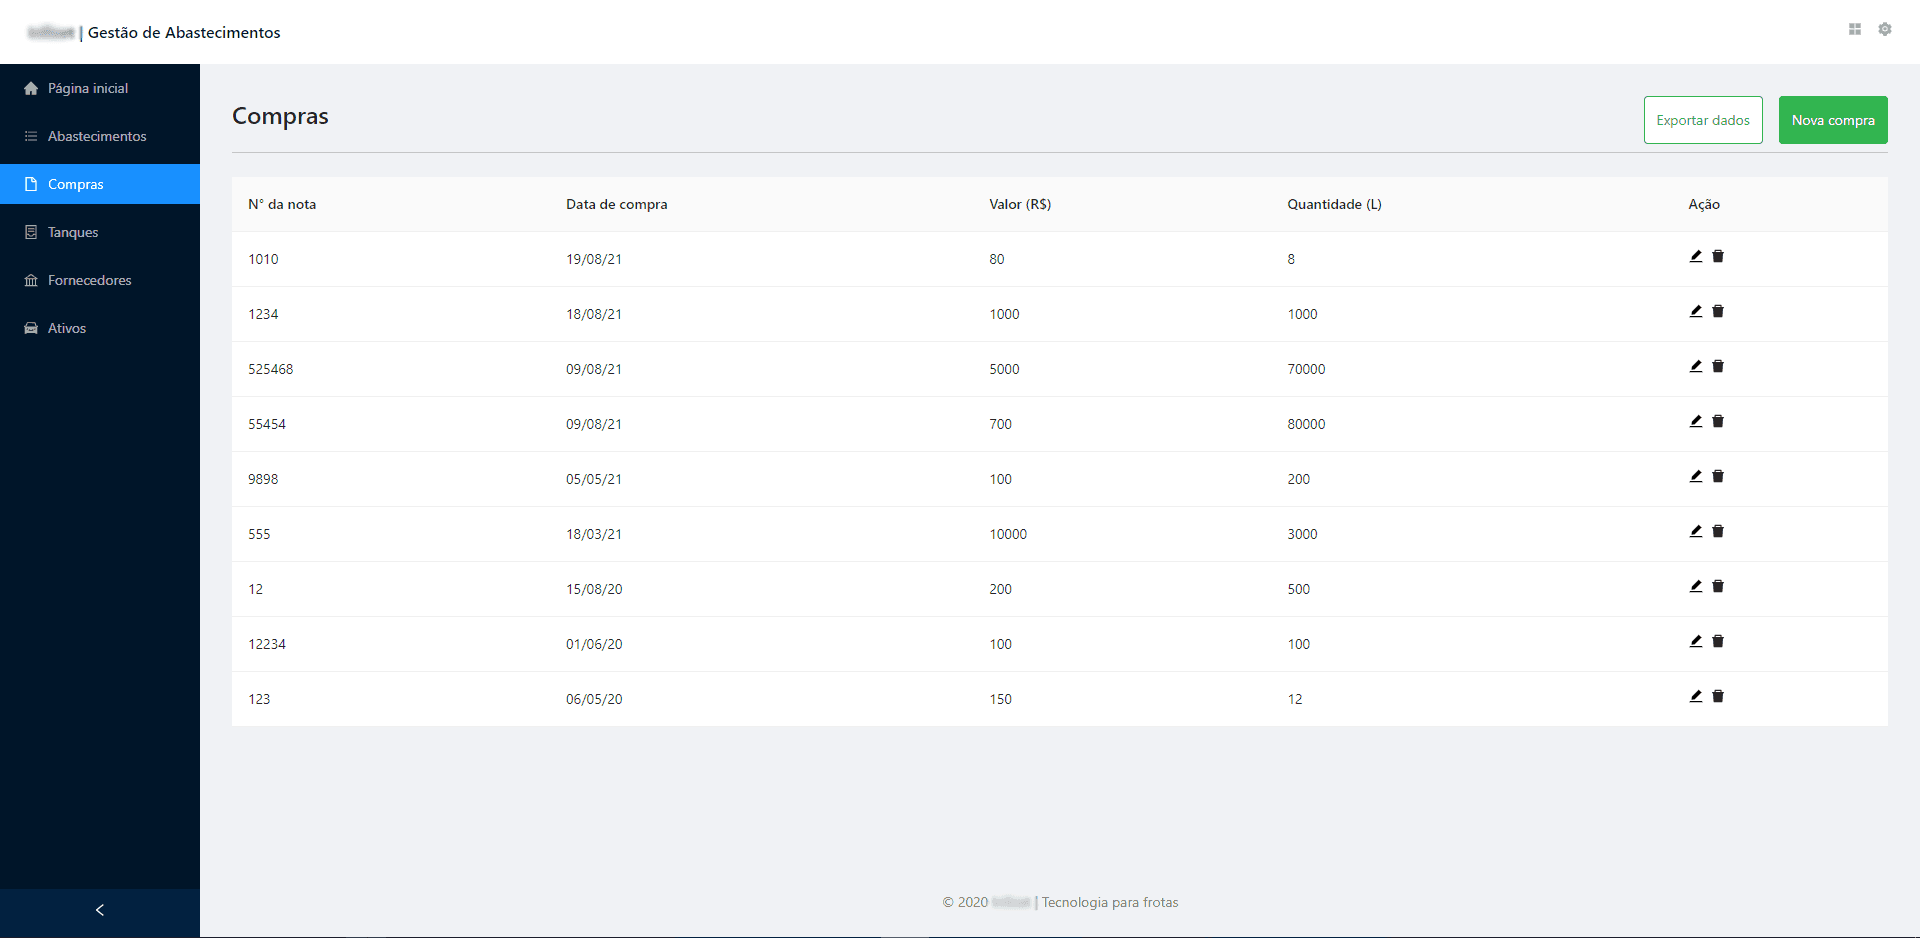Delete purchase note 12234
Image resolution: width=1920 pixels, height=938 pixels.
click(1718, 641)
